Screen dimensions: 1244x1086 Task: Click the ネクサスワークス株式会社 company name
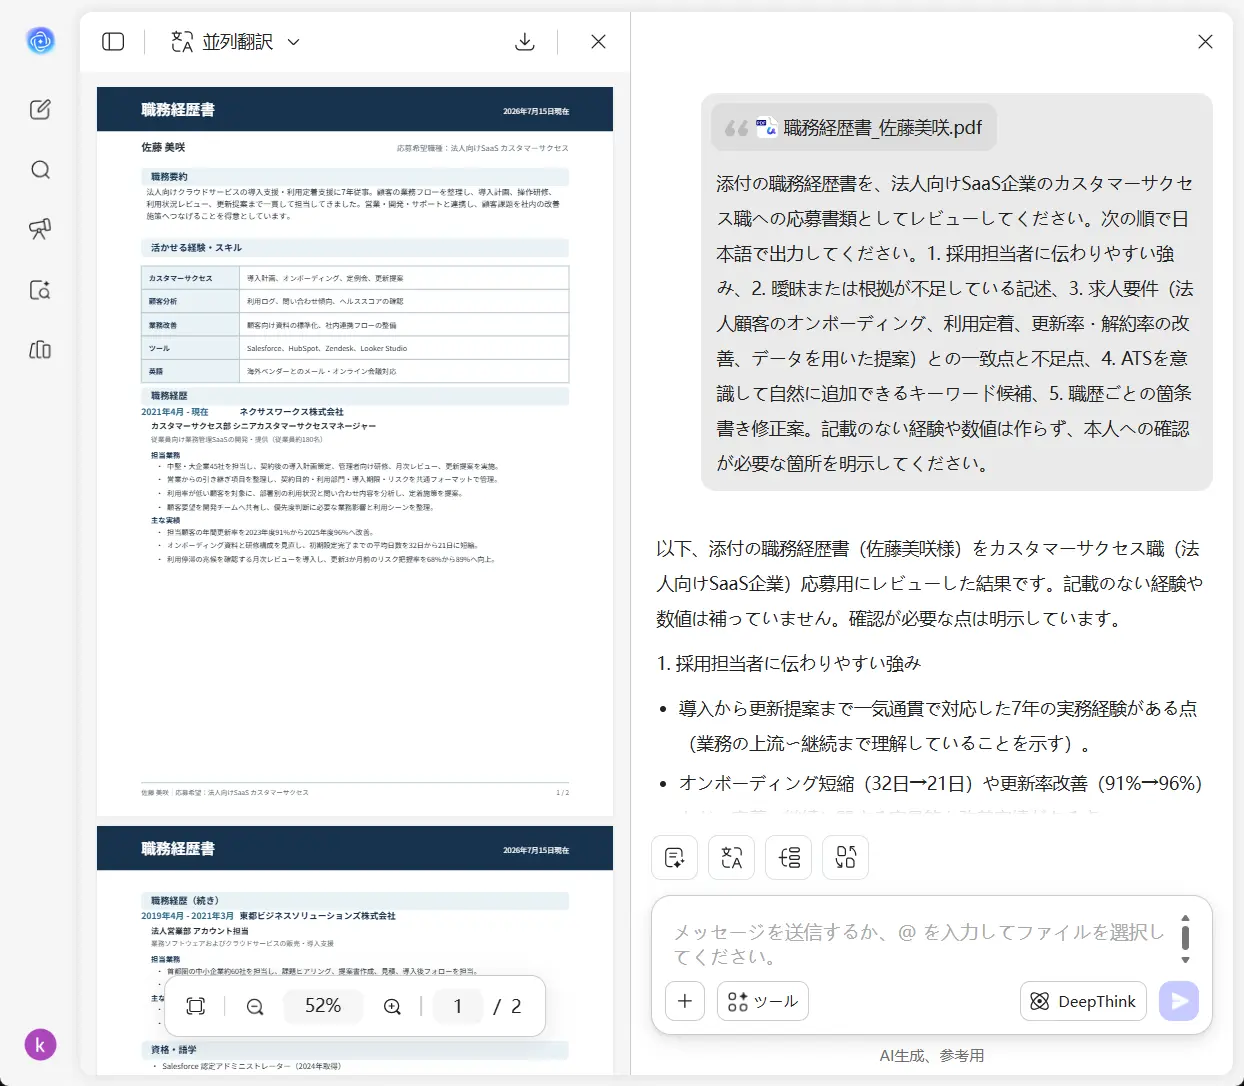point(291,412)
